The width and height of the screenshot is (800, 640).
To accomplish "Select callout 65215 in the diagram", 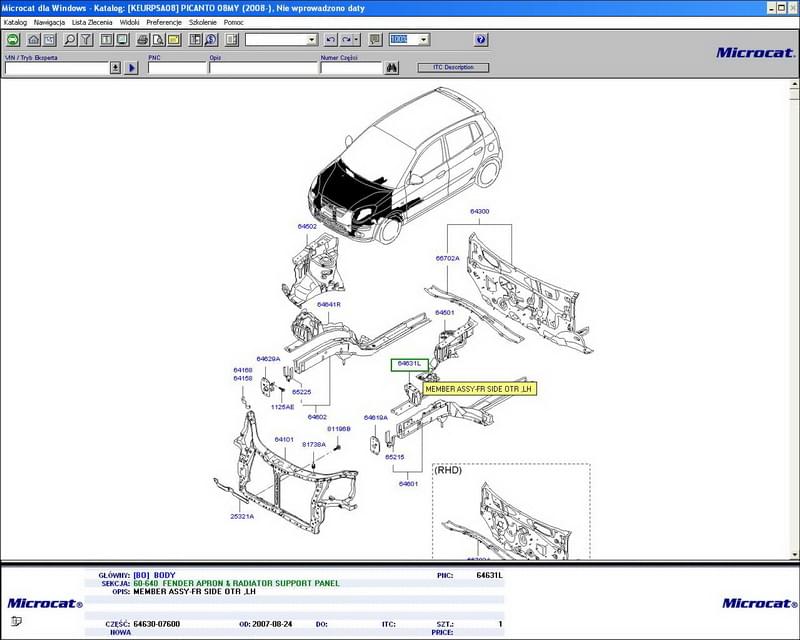I will (x=394, y=457).
